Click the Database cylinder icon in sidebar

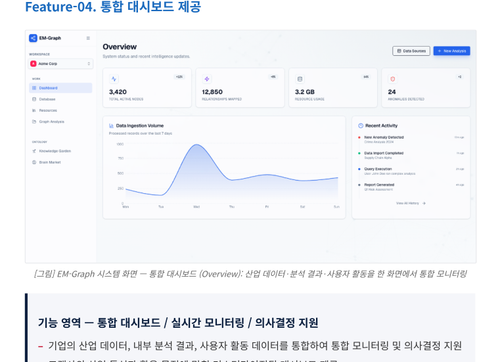[34, 99]
